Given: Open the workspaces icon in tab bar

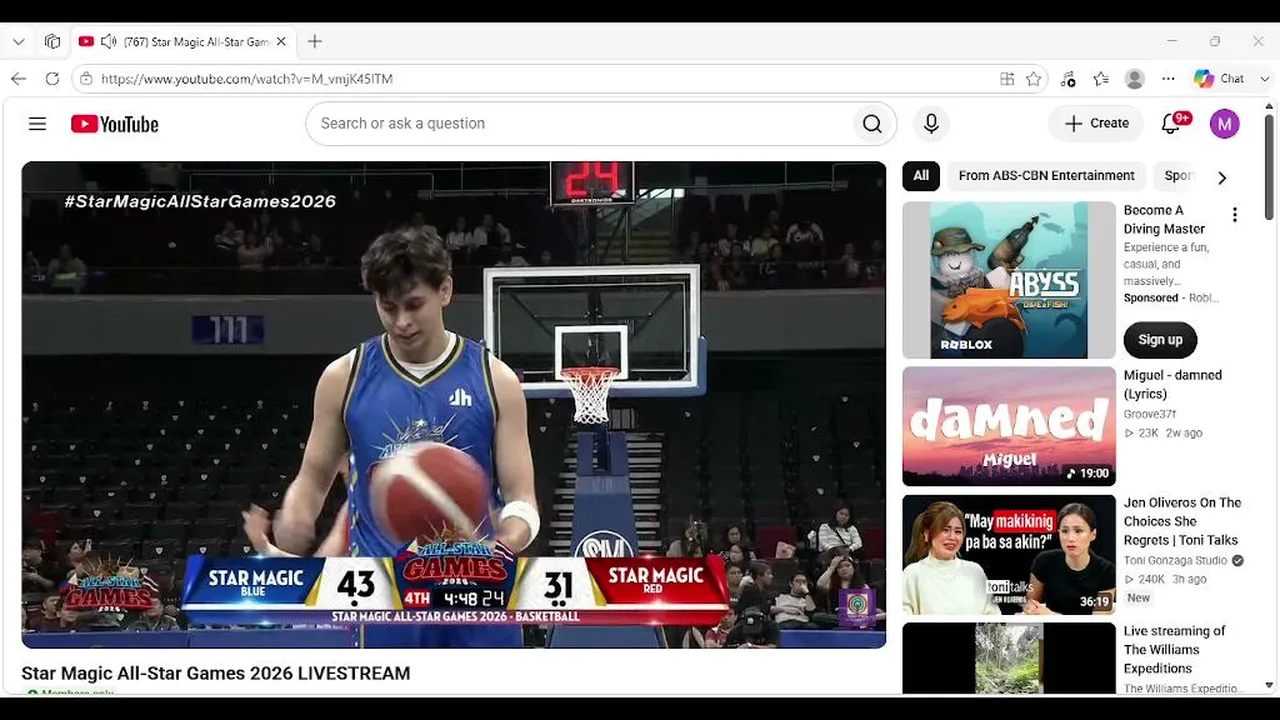Looking at the screenshot, I should [x=52, y=42].
